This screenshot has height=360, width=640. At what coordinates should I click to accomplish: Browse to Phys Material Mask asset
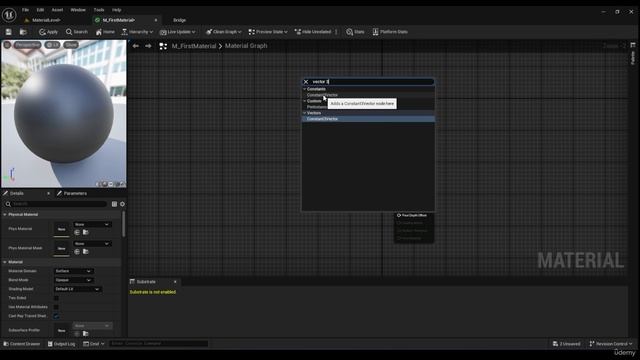pos(86,252)
